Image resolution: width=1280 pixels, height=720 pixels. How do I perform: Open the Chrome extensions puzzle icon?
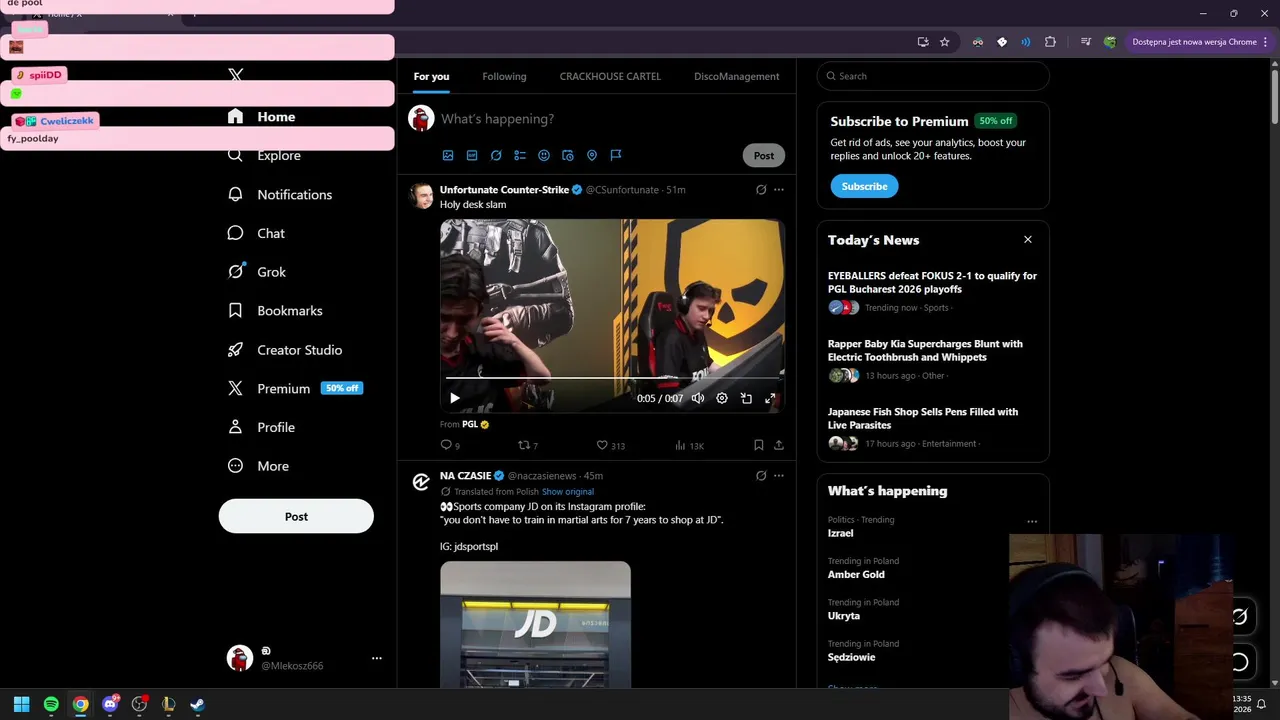(x=1050, y=42)
